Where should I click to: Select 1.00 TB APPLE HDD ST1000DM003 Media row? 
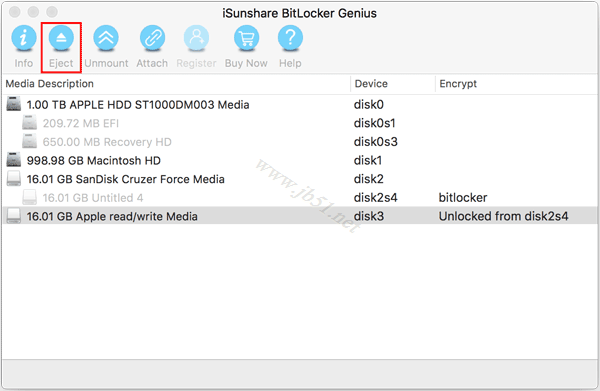tap(300, 104)
